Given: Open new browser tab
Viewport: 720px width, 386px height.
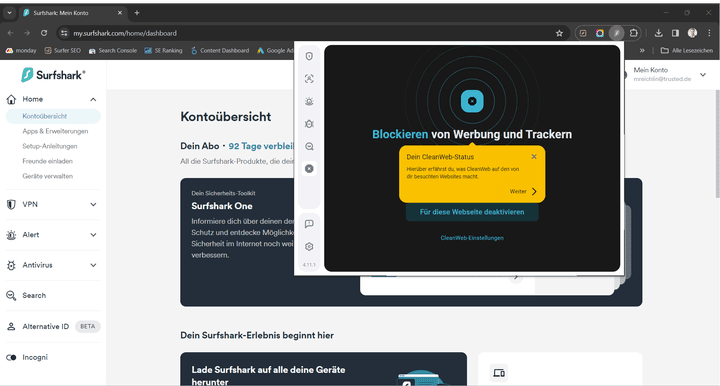Looking at the screenshot, I should pos(137,13).
